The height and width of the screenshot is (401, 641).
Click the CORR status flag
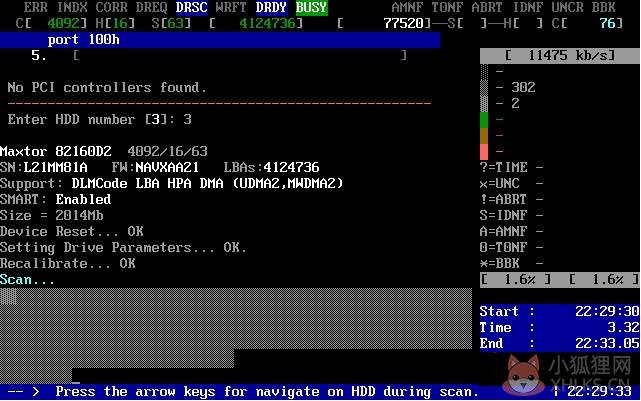[x=111, y=7]
